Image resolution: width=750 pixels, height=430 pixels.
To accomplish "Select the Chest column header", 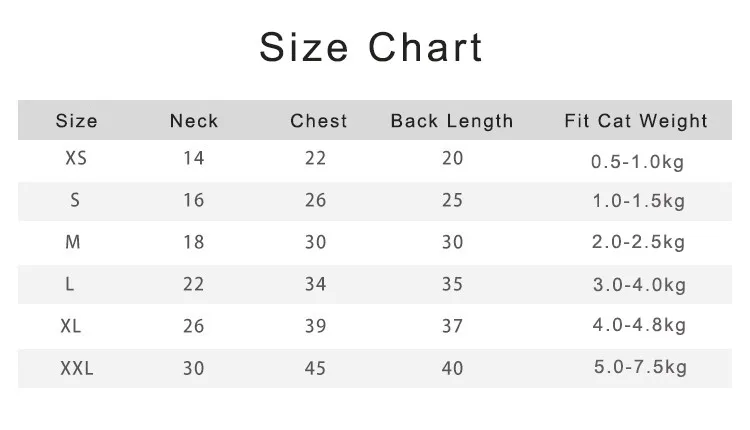I will 319,121.
